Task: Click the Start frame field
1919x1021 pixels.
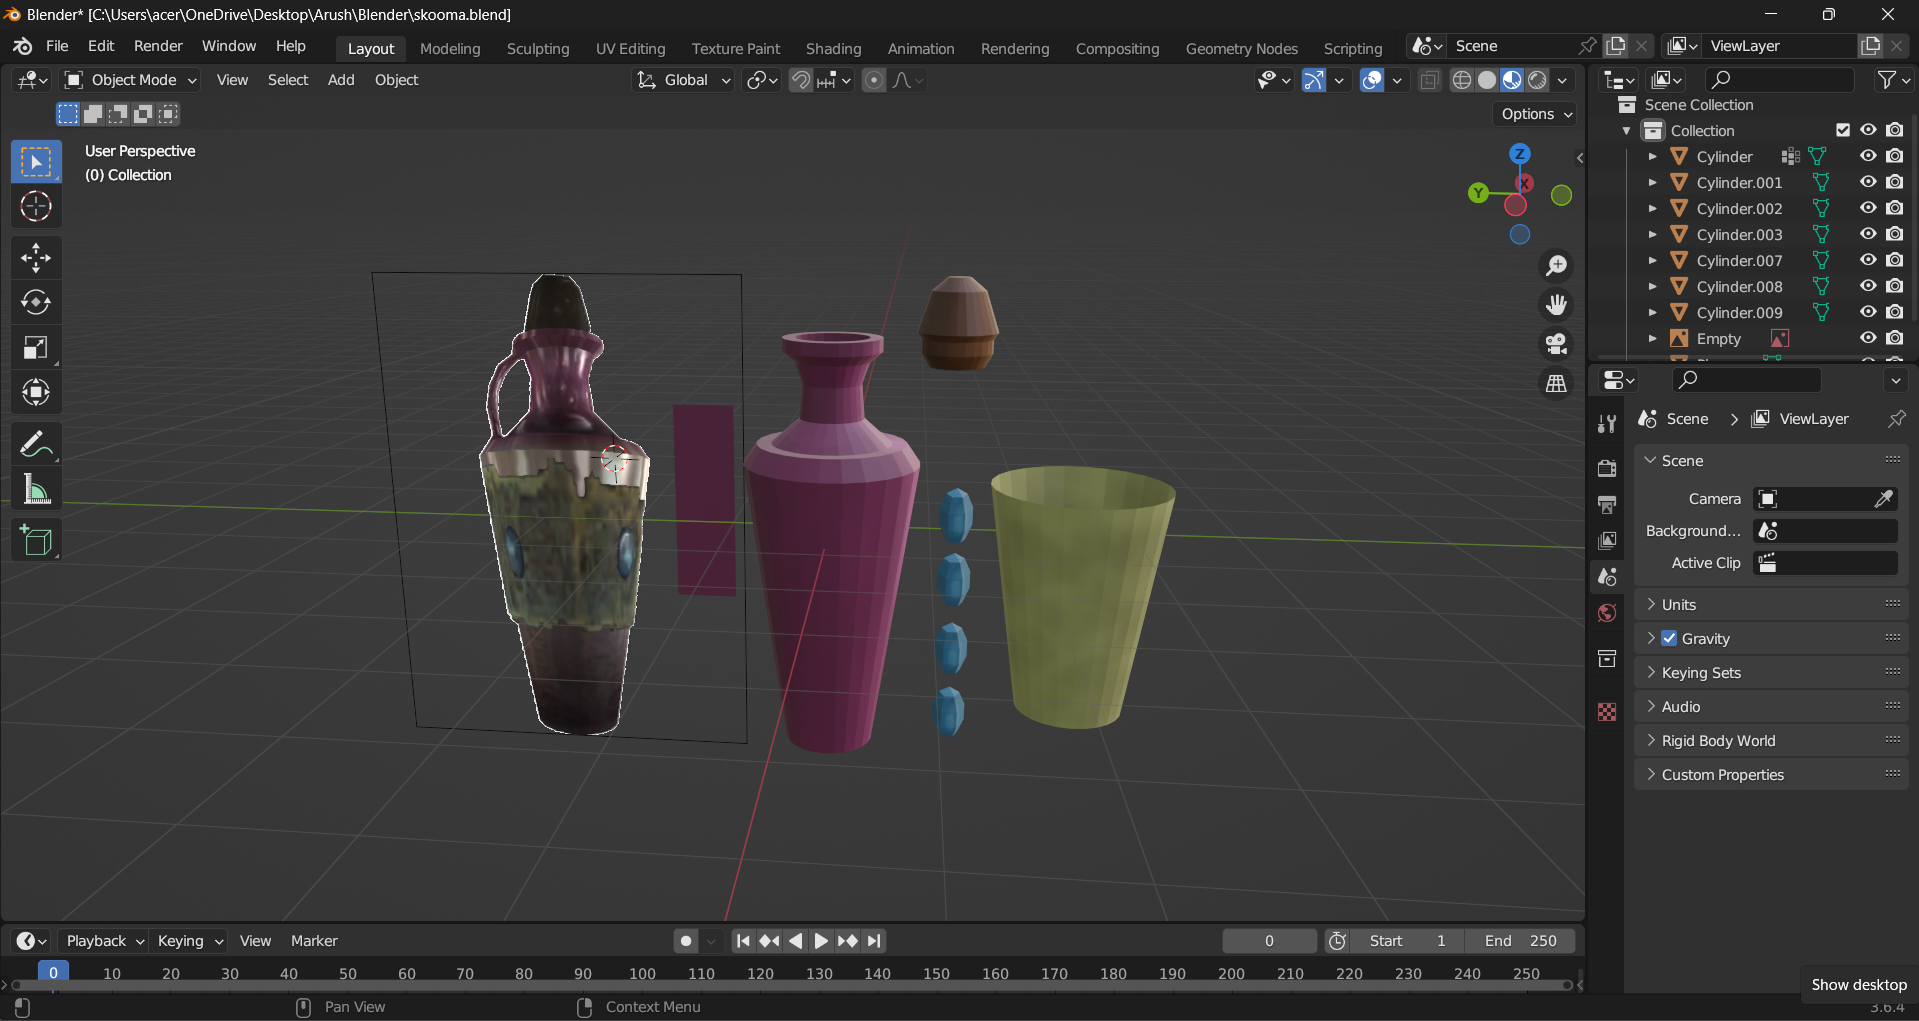Action: [1408, 941]
